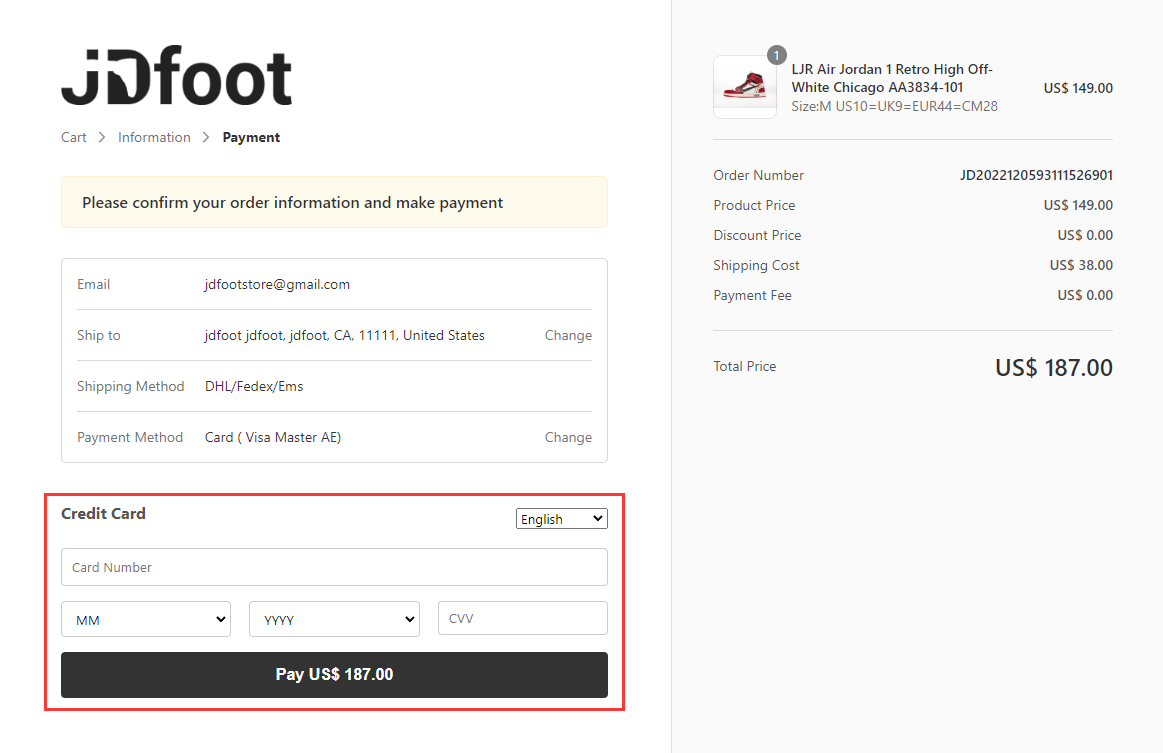Open the English language dropdown
1163x753 pixels.
[x=561, y=519]
